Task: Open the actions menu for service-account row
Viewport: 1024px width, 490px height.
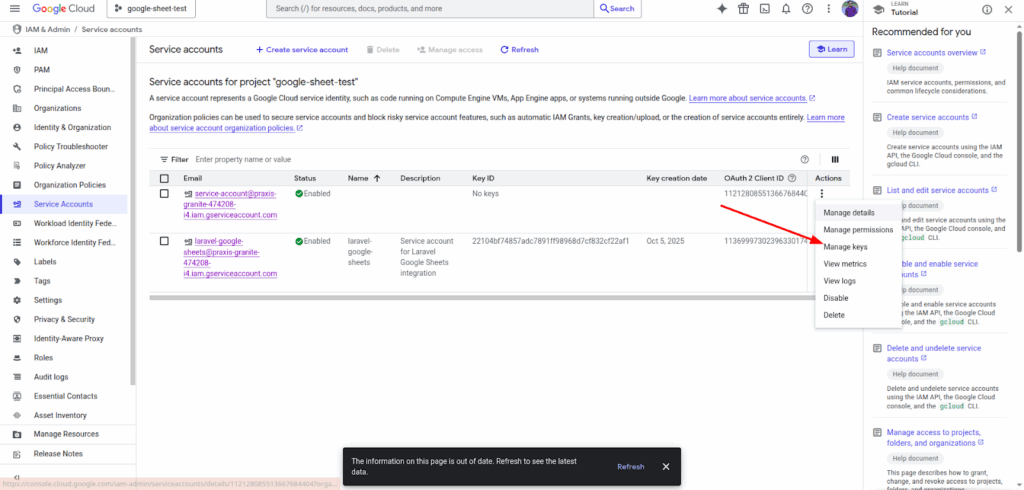Action: click(821, 194)
